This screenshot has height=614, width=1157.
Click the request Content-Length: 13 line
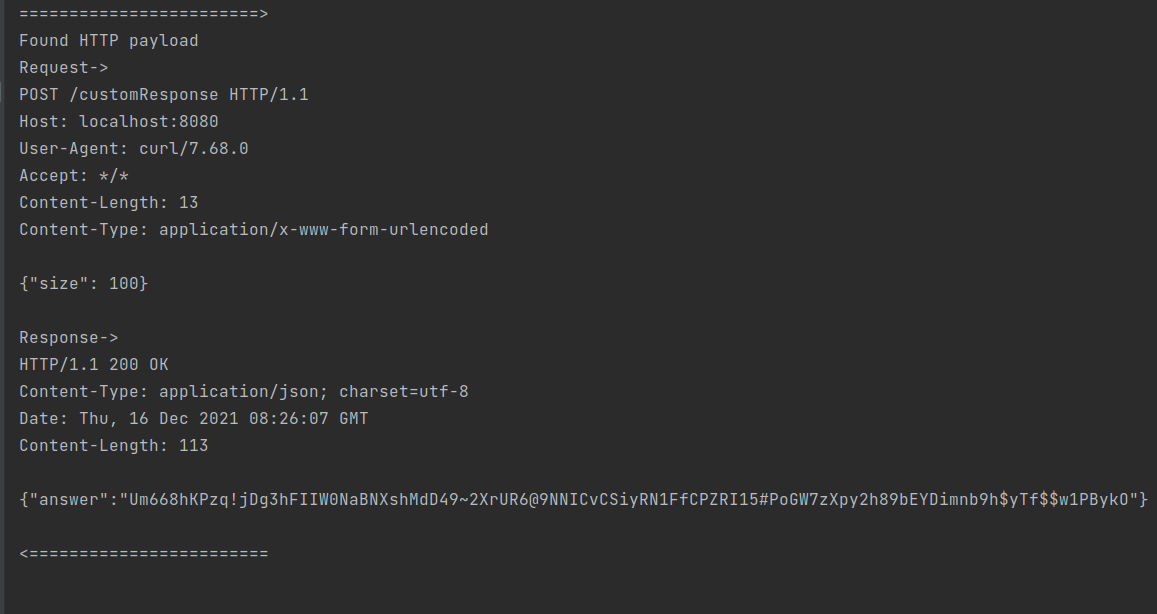click(x=108, y=202)
